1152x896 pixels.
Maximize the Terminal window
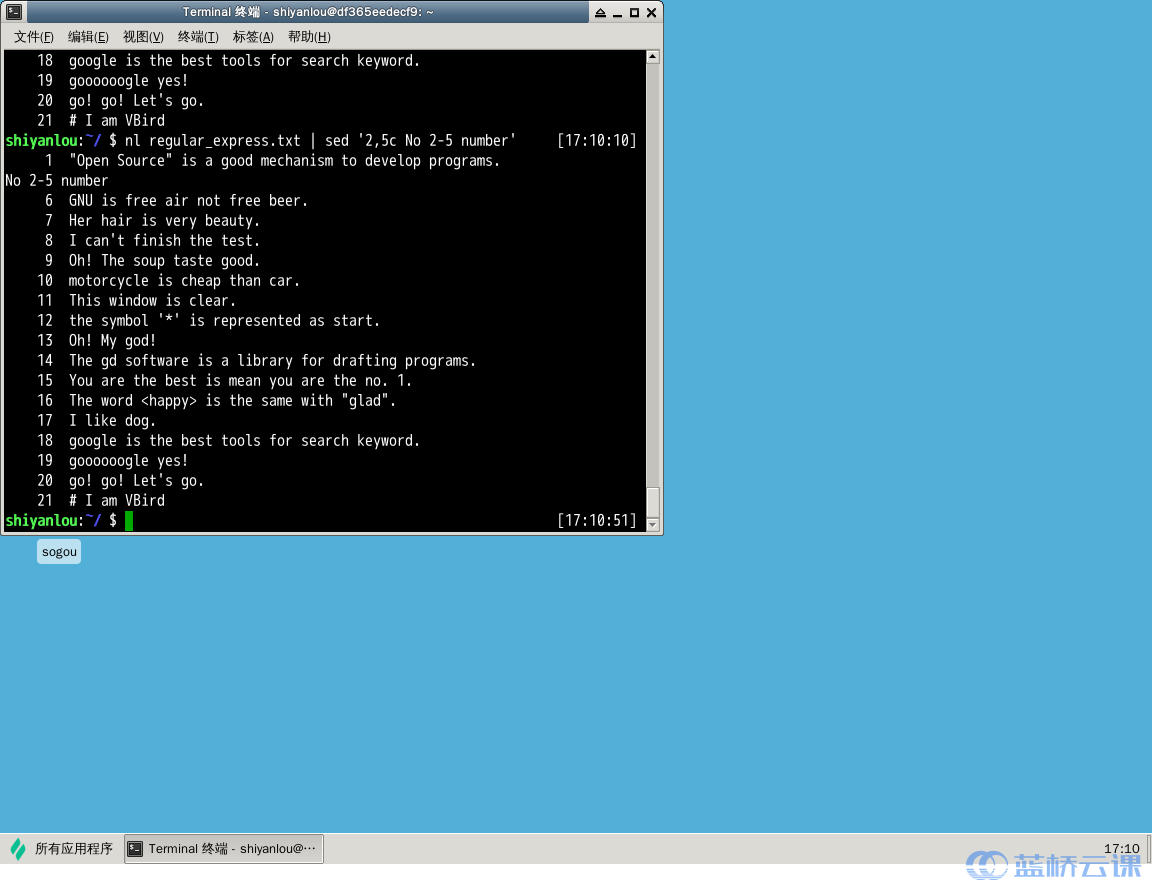(x=634, y=13)
